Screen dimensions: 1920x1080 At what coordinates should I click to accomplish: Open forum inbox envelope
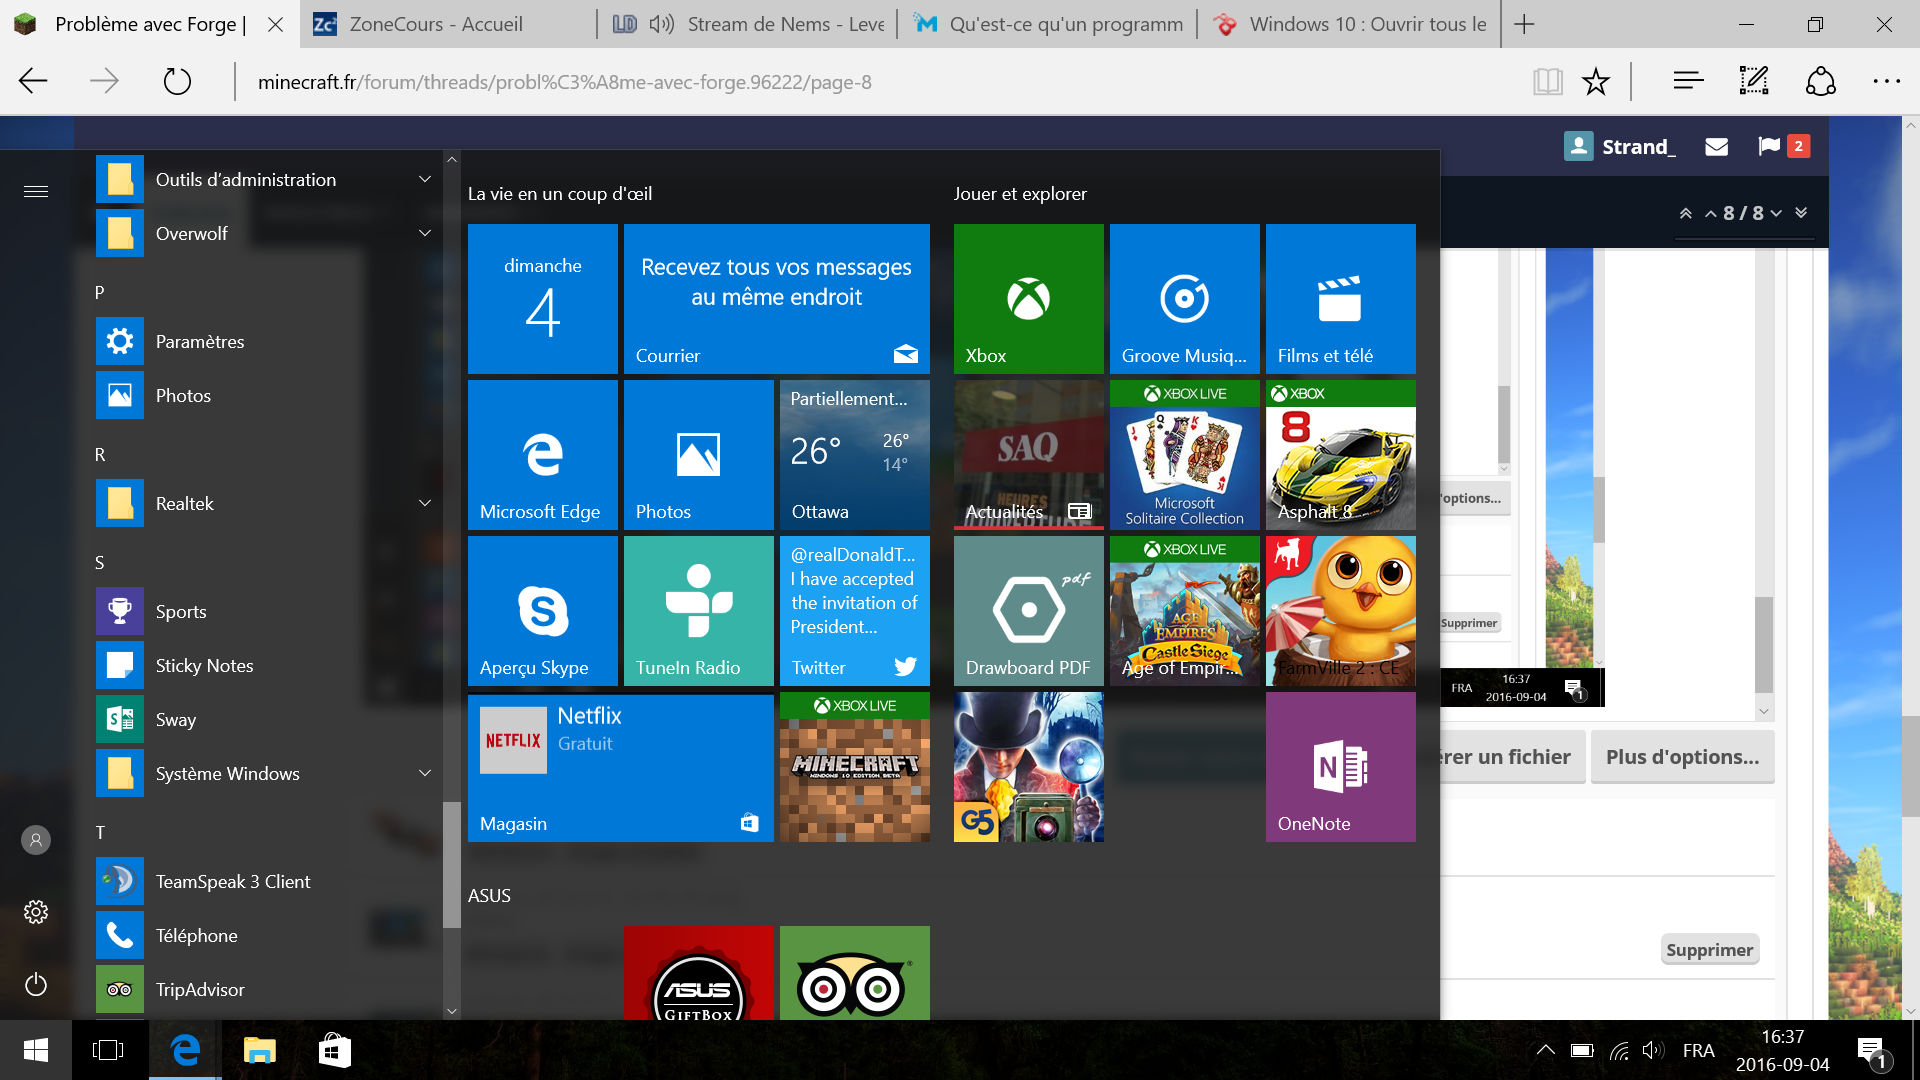pos(1716,146)
